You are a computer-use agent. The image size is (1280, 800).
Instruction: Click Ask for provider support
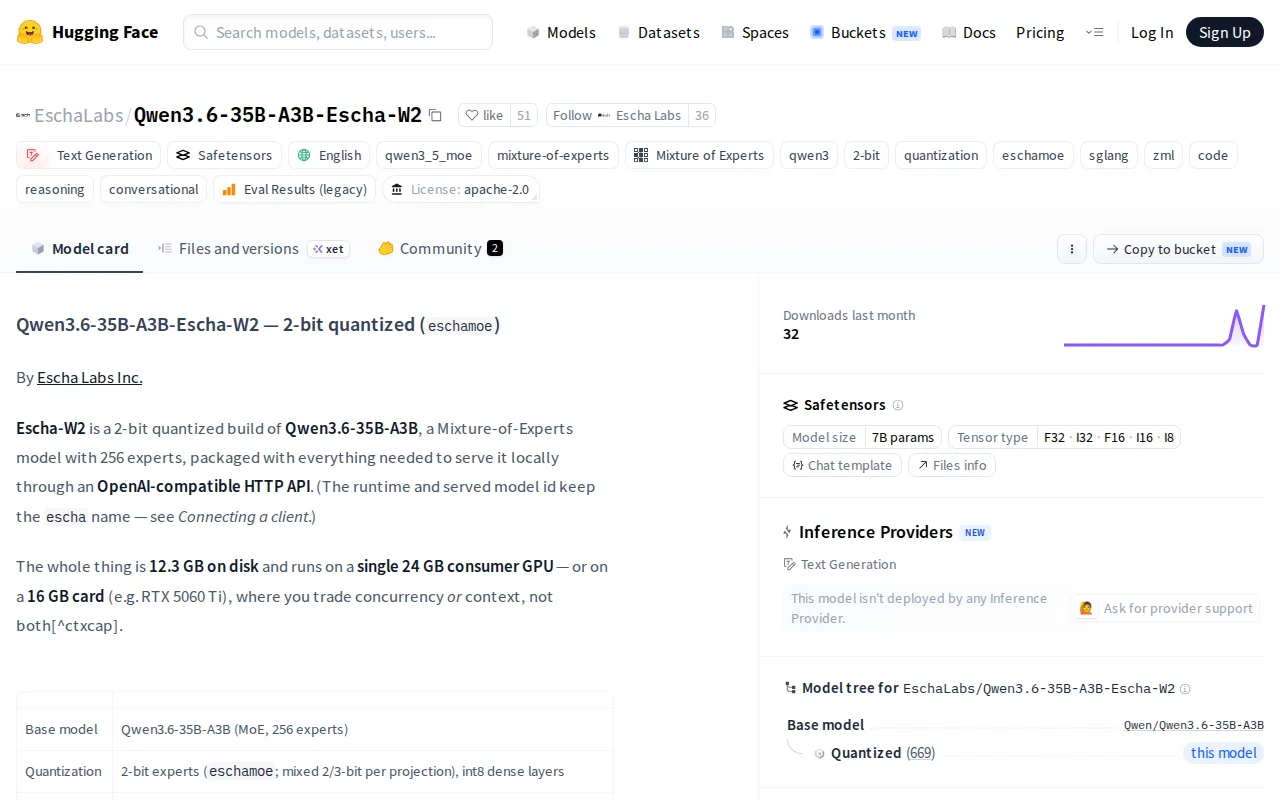[1165, 608]
